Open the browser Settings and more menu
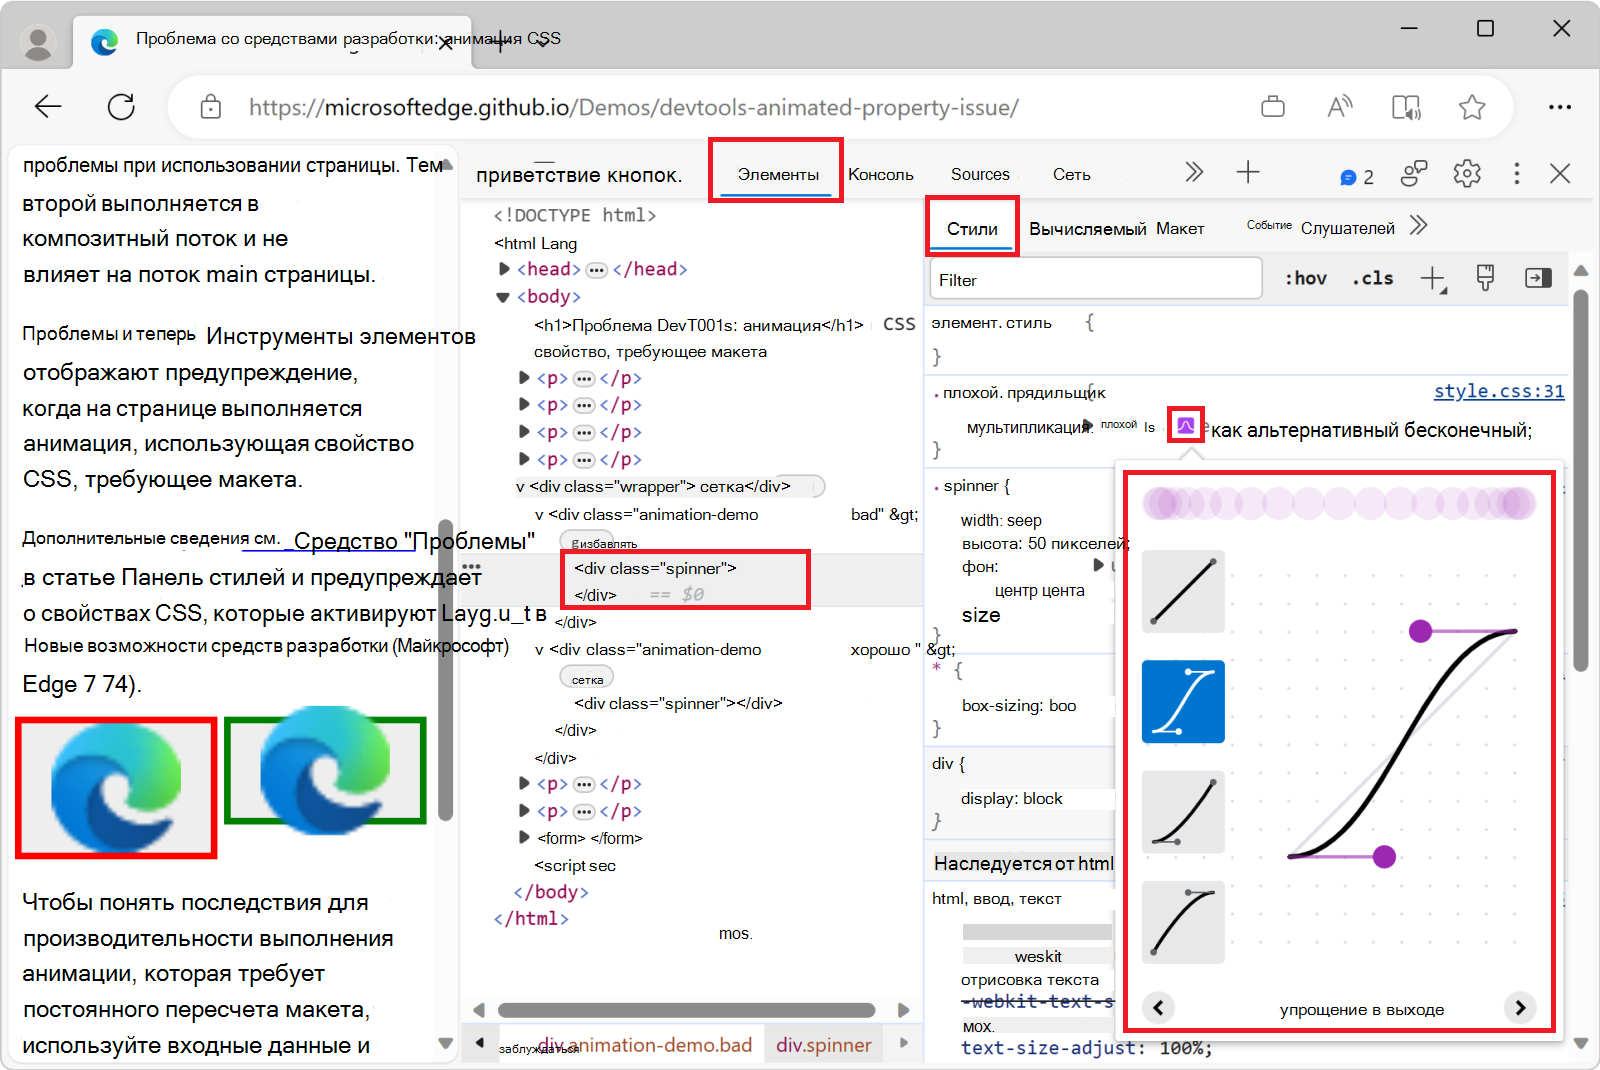The image size is (1600, 1070). coord(1560,107)
